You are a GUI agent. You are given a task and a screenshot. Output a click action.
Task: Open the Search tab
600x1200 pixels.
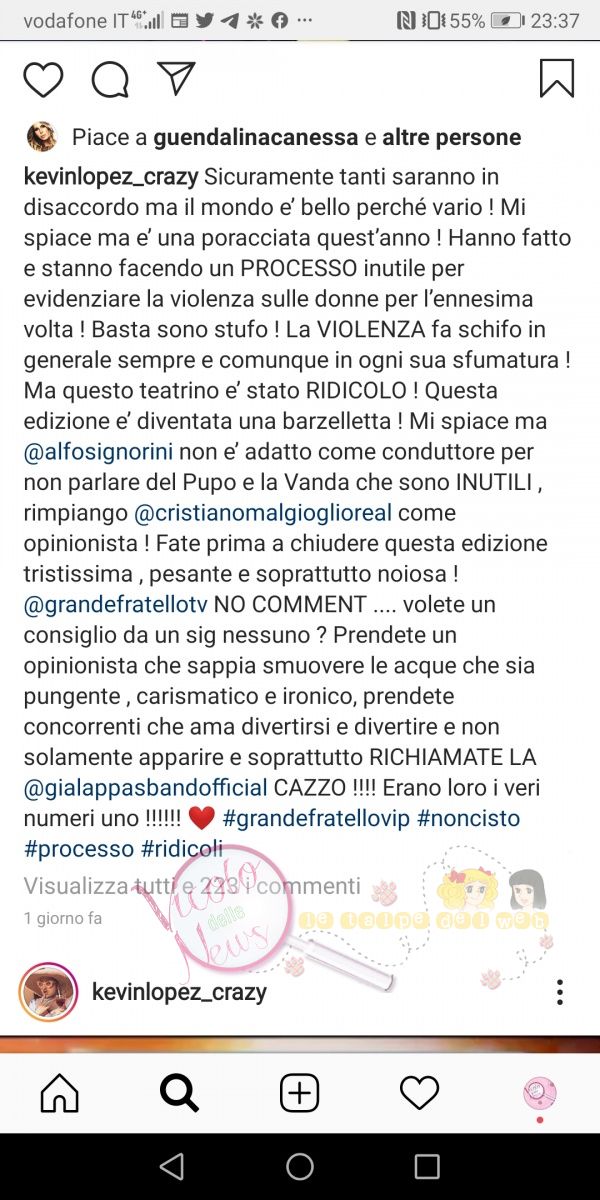(x=180, y=1093)
